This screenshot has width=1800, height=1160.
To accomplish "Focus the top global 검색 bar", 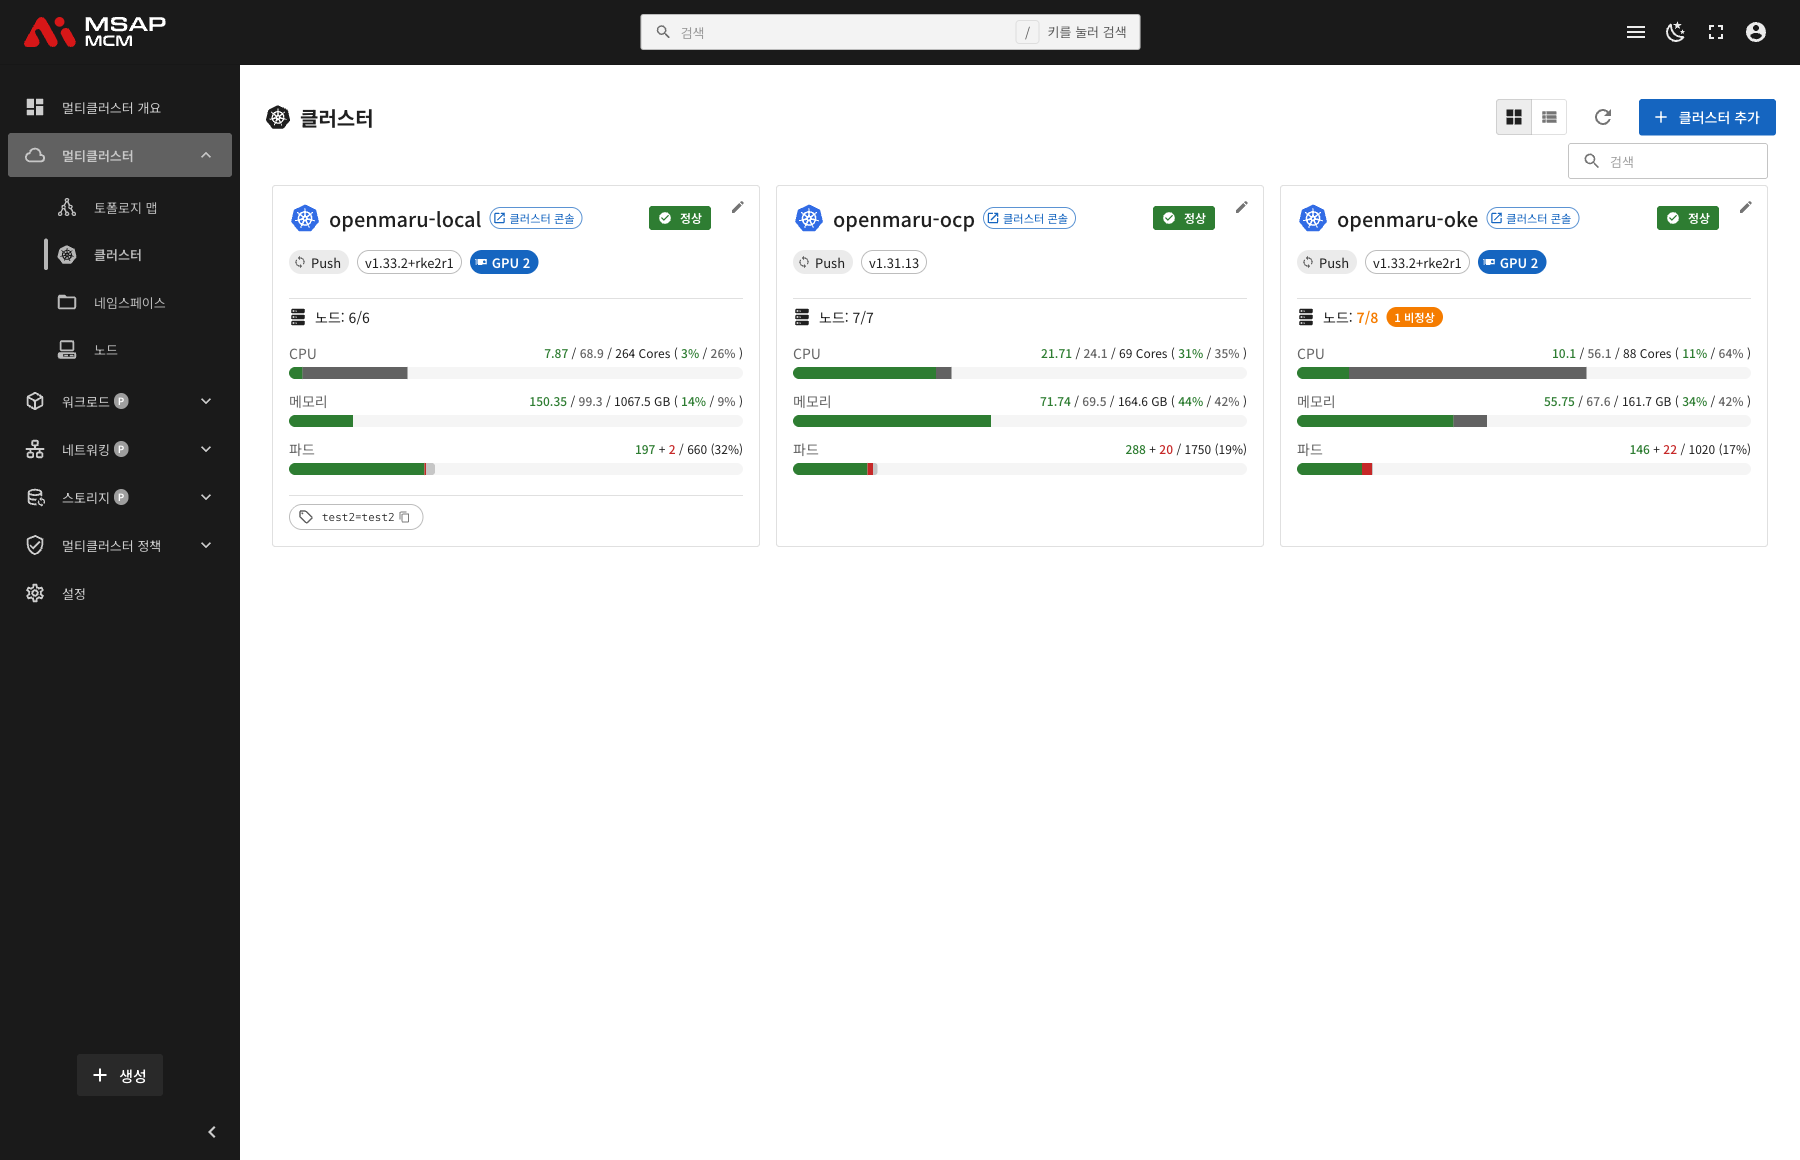I will coord(890,32).
